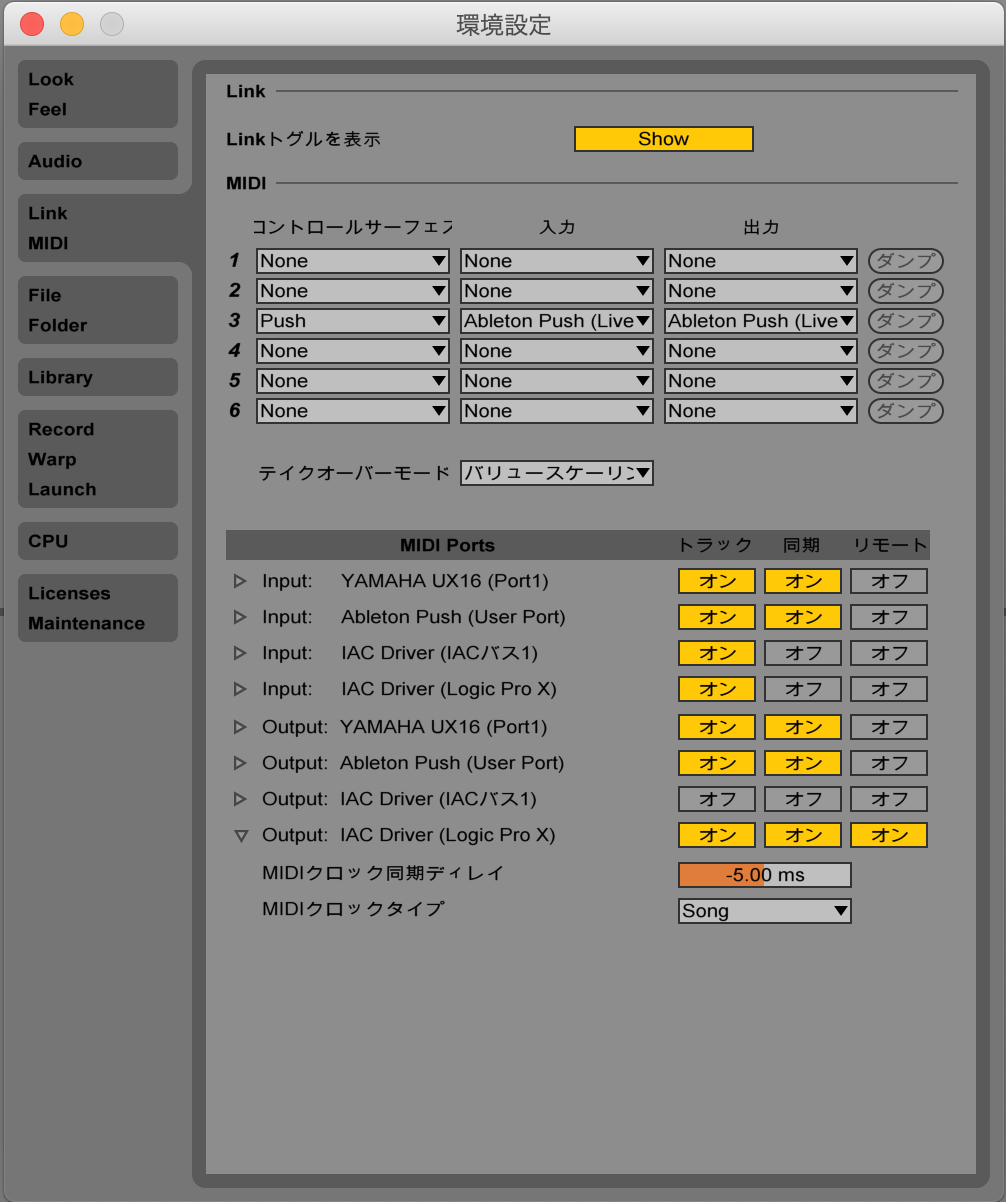1006x1202 pixels.
Task: Toggle Remote for Output IAC Driver (Logic Pro X)
Action: 889,835
